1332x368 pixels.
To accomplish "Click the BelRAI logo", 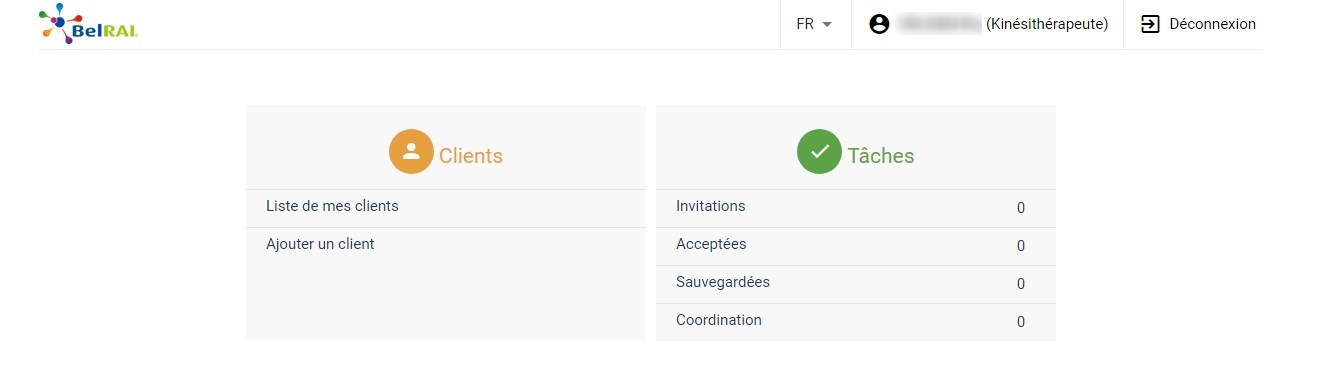I will 89,24.
